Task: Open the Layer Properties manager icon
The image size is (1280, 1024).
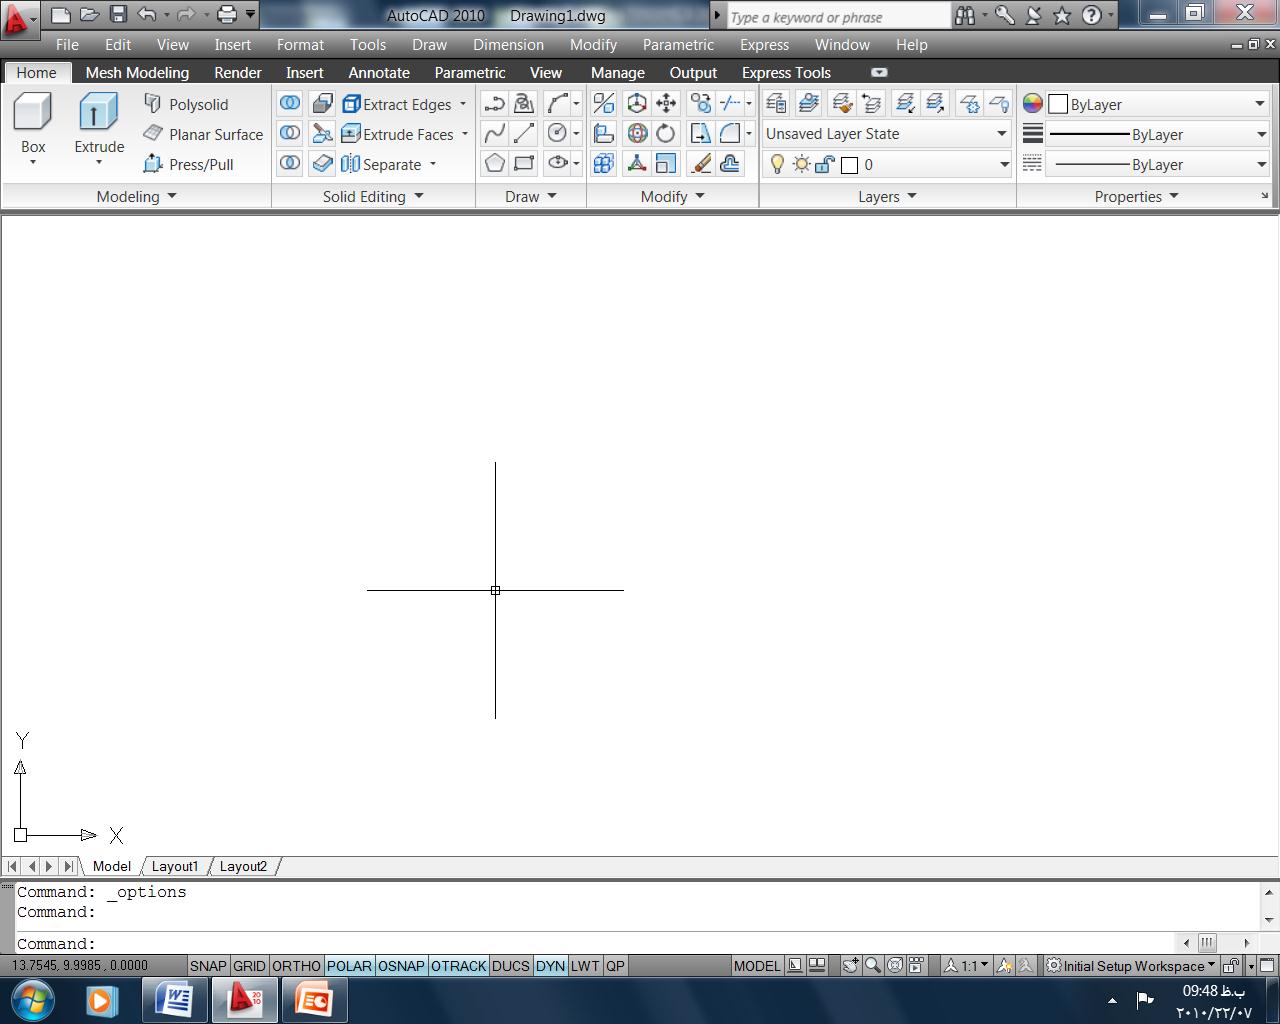Action: tap(776, 103)
